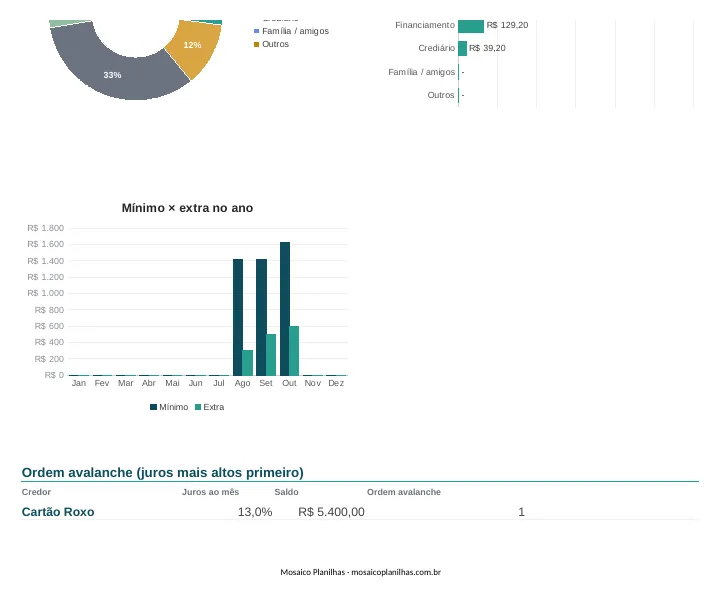Click the 'Mai' month label
This screenshot has height=597, width=719.
[x=172, y=383]
